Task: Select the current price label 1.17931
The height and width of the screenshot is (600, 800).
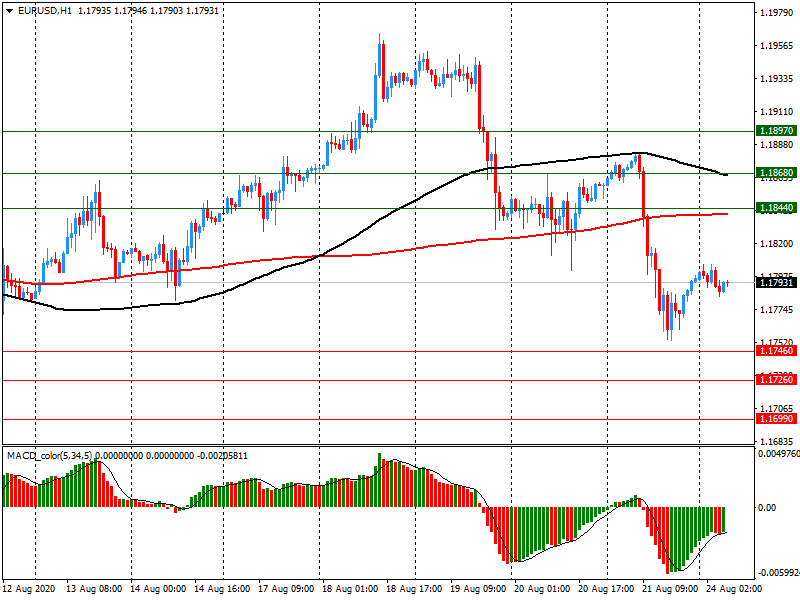Action: (x=776, y=282)
